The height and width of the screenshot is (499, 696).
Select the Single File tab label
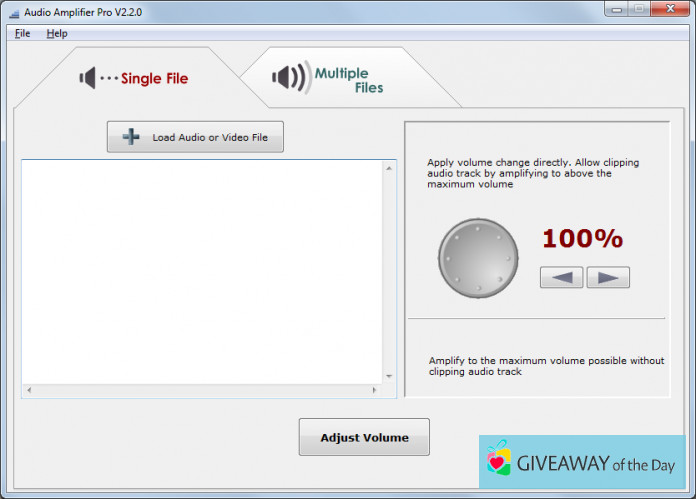pos(154,78)
